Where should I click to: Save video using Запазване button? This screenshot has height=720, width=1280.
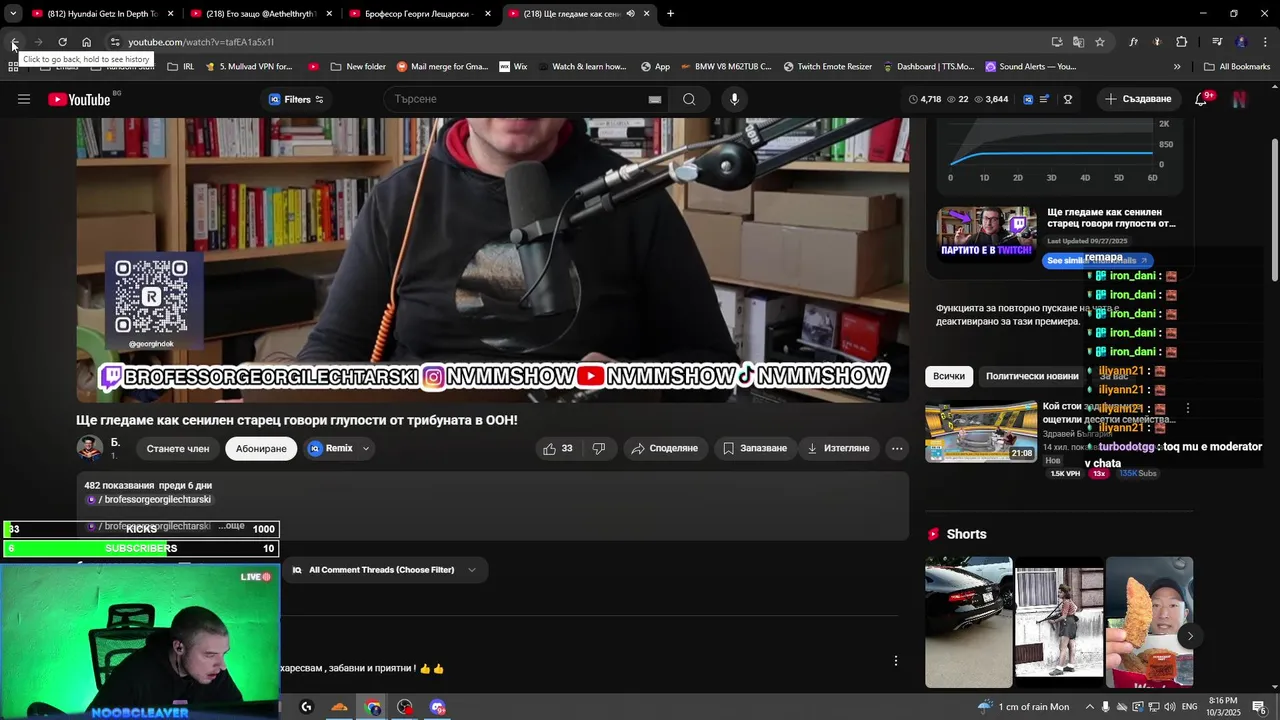755,448
